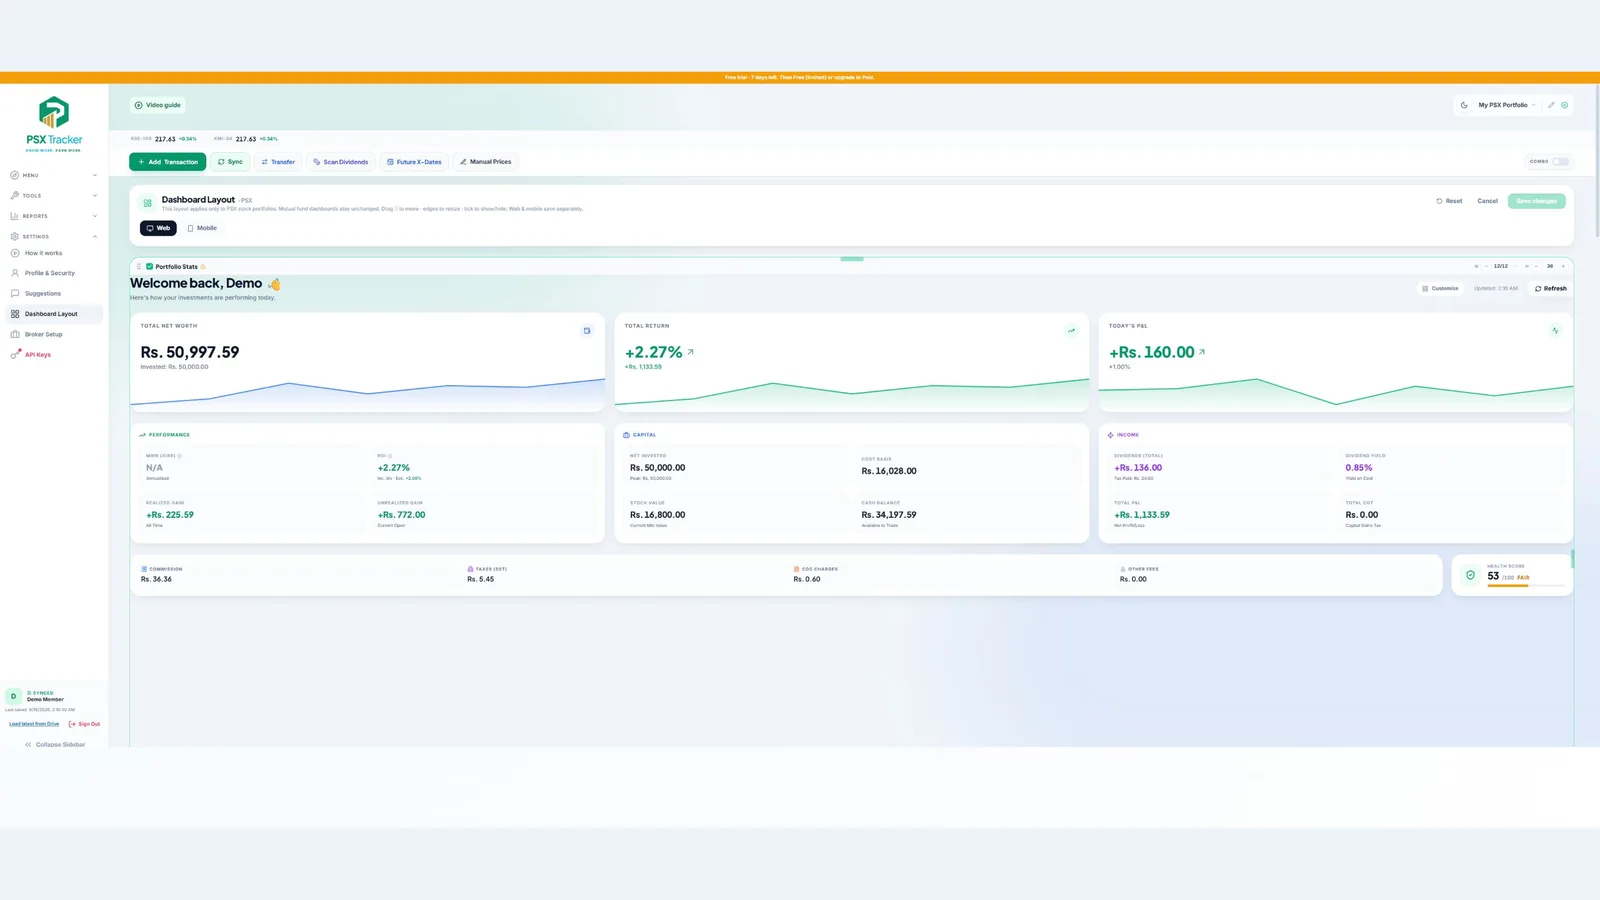Image resolution: width=1600 pixels, height=900 pixels.
Task: Click the Taxes (SST) label icon
Action: [x=470, y=569]
